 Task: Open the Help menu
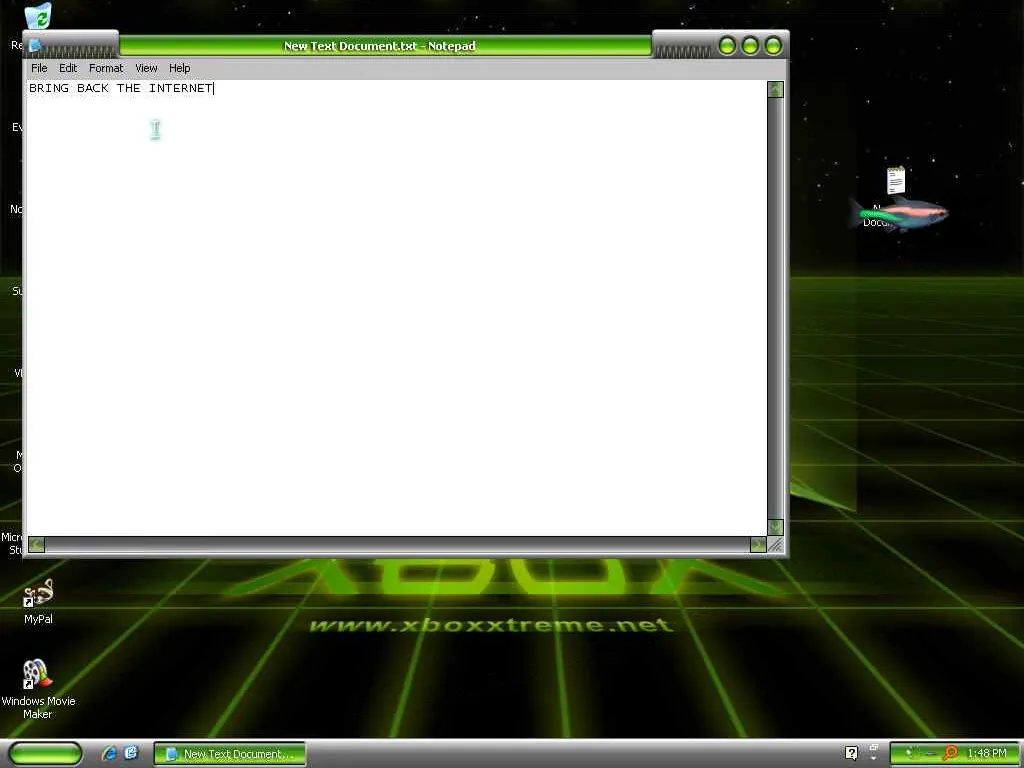(180, 68)
